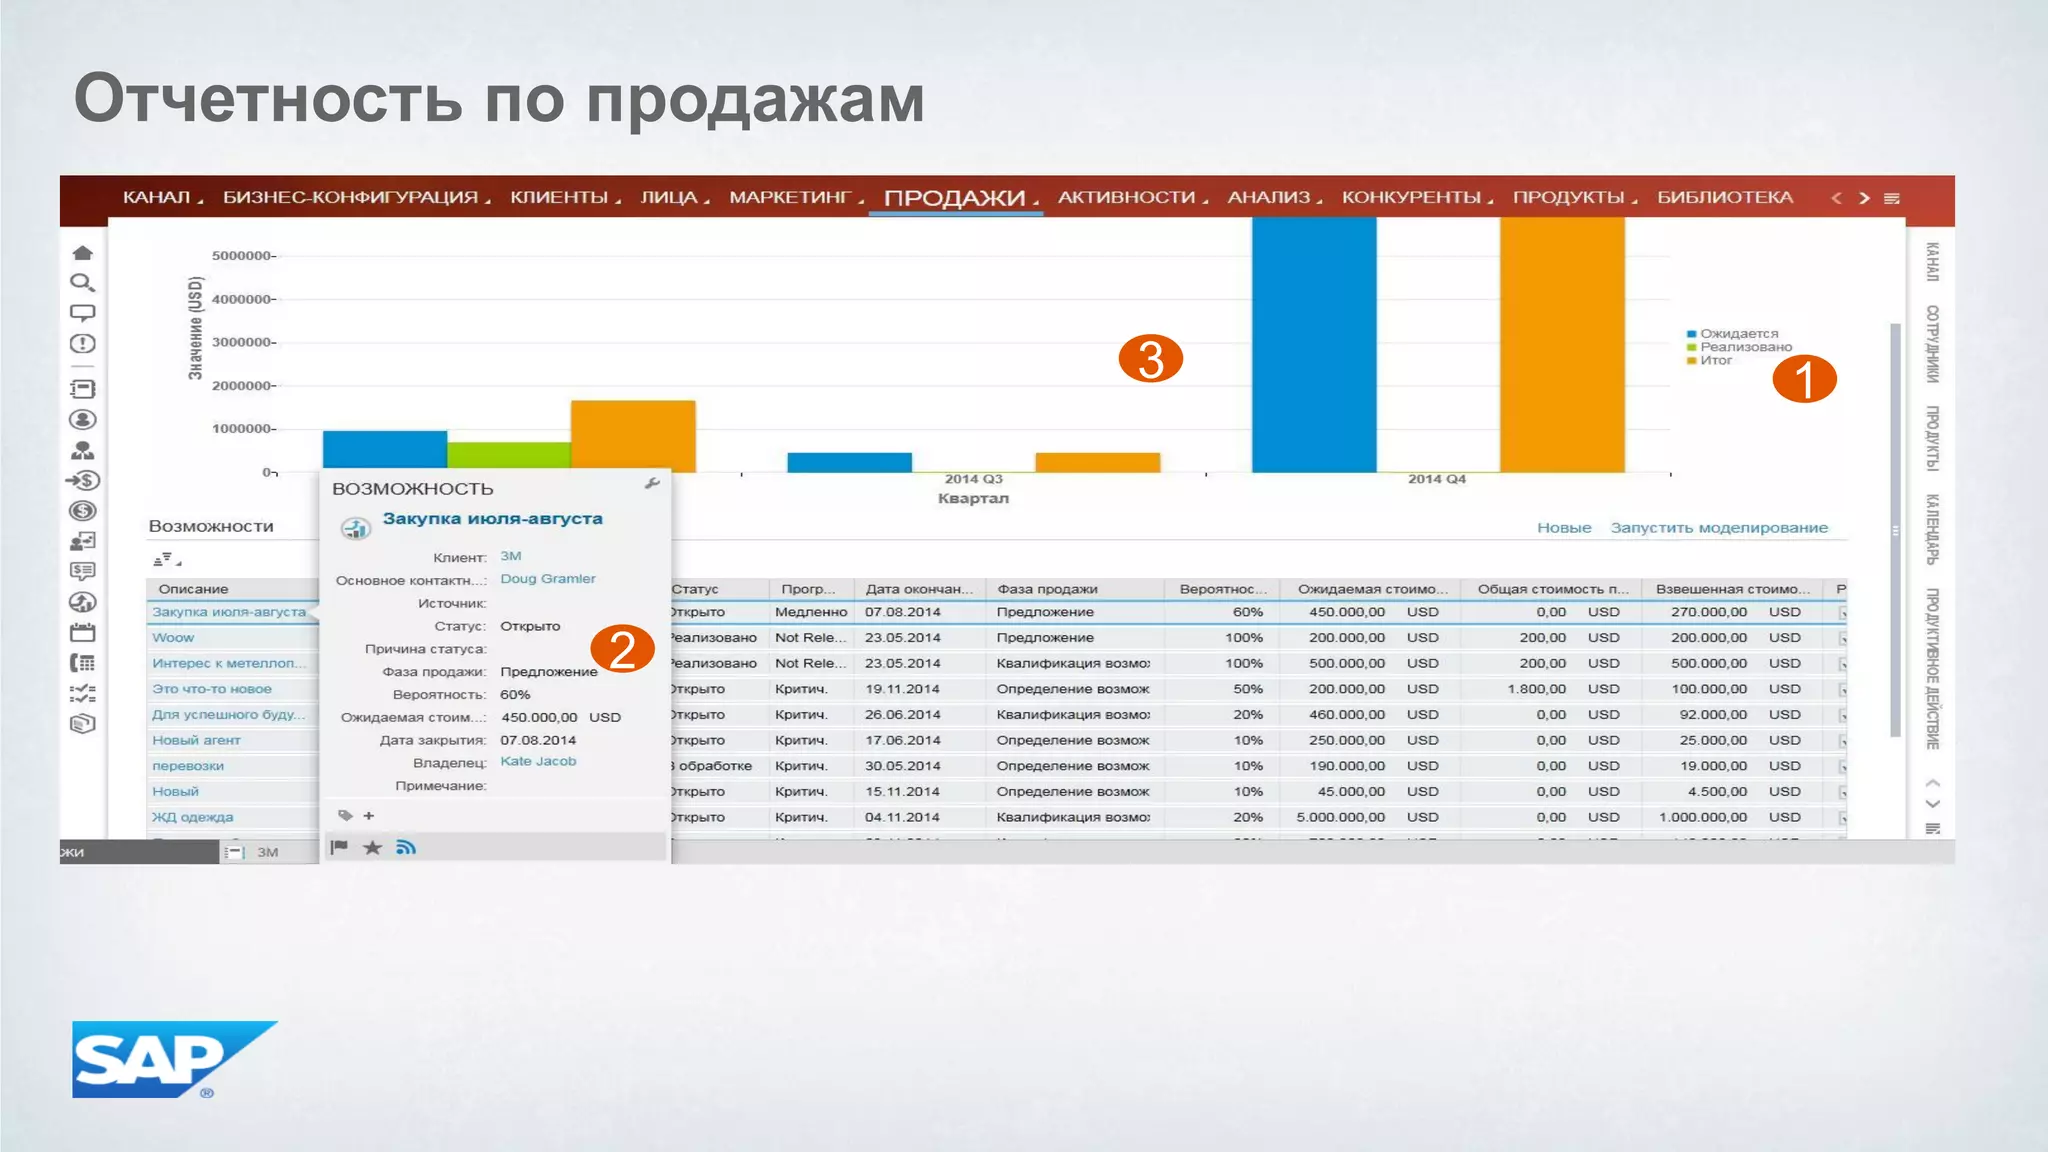Viewport: 2048px width, 1152px height.
Task: Open the КЛИЕНТЫ tab menu
Action: pos(559,198)
